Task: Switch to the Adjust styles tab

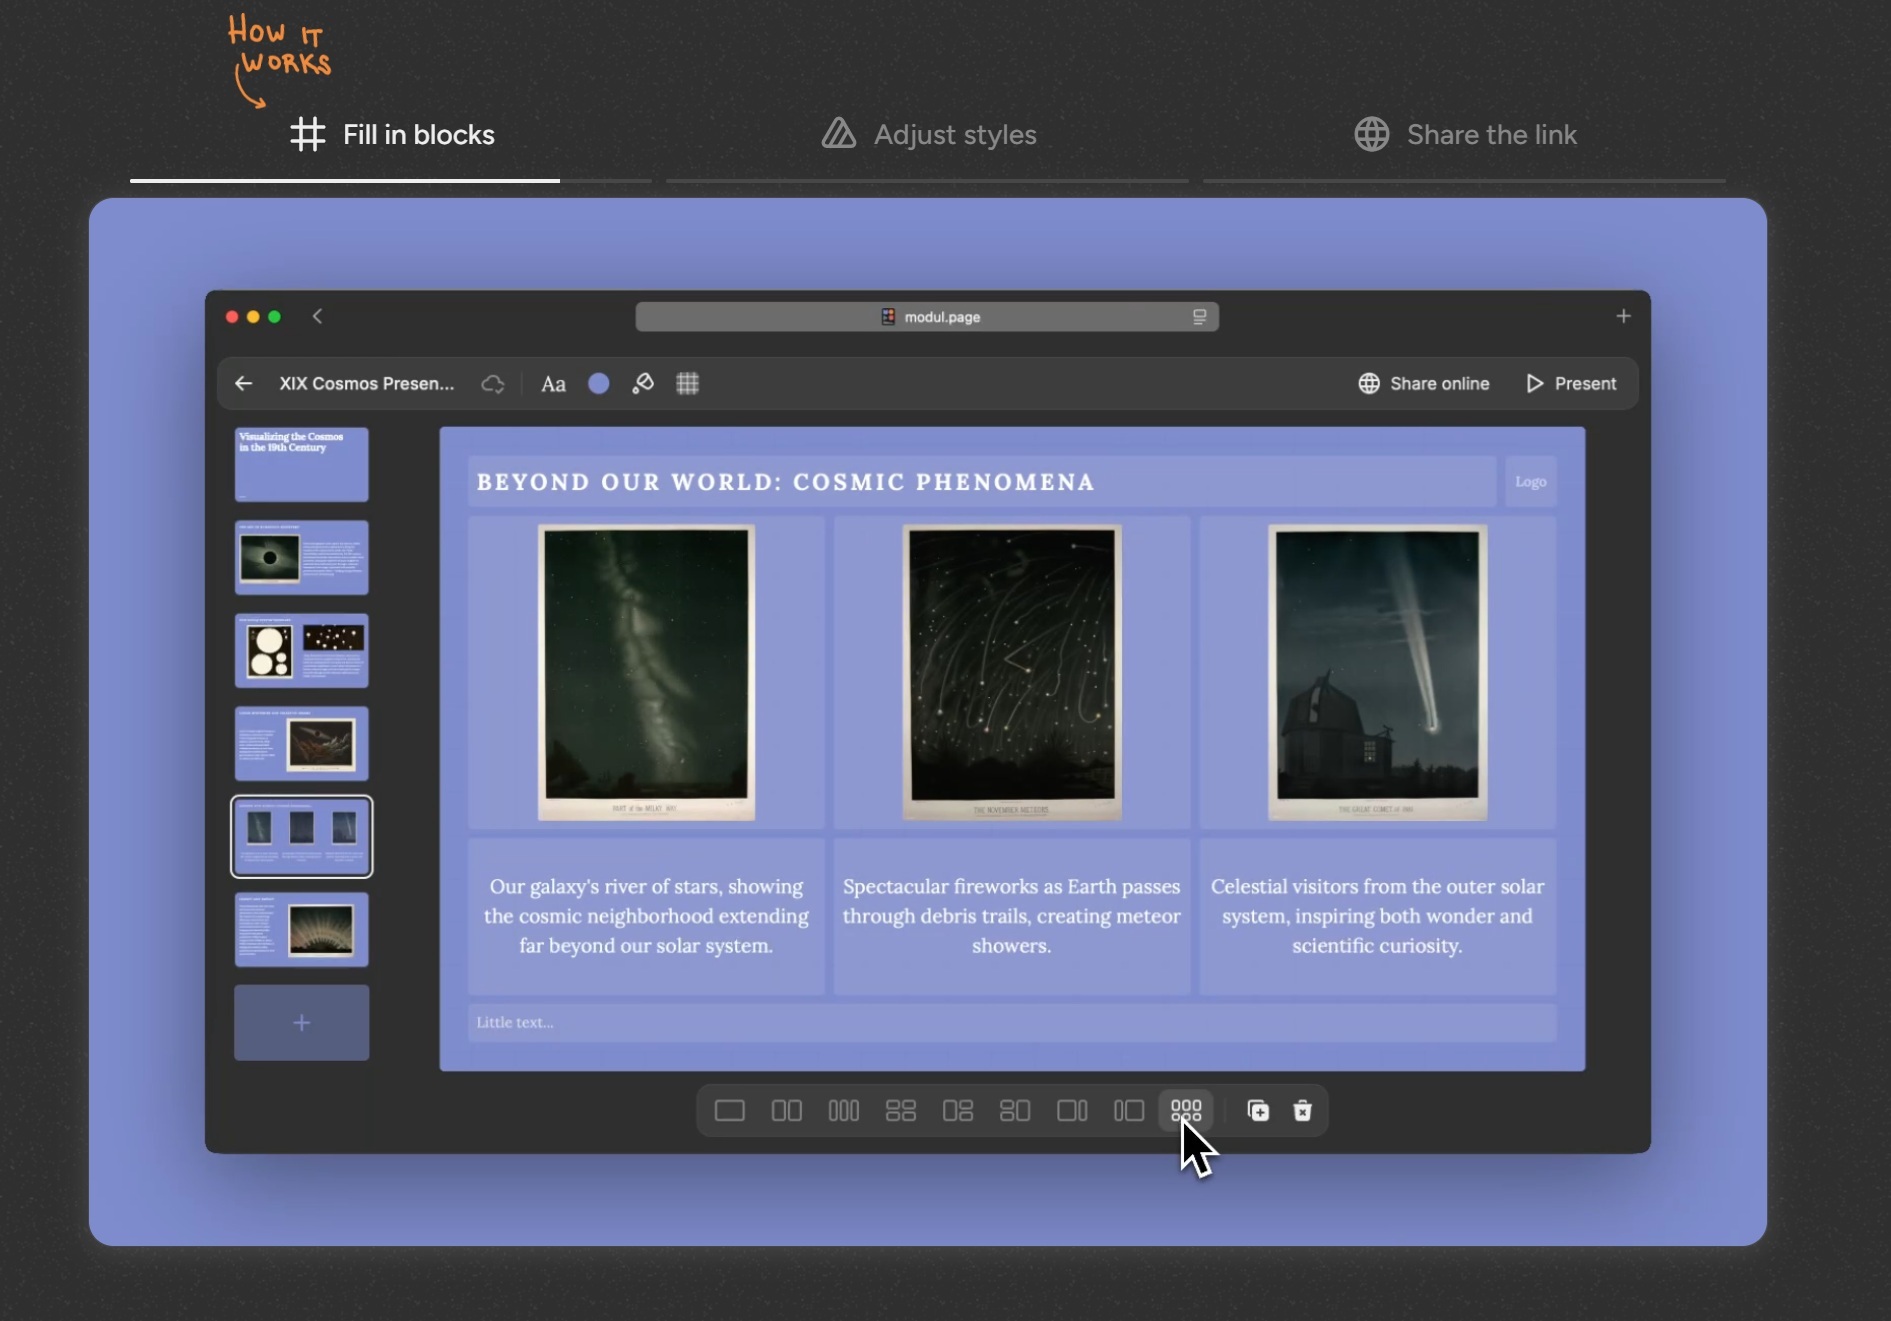Action: coord(928,135)
